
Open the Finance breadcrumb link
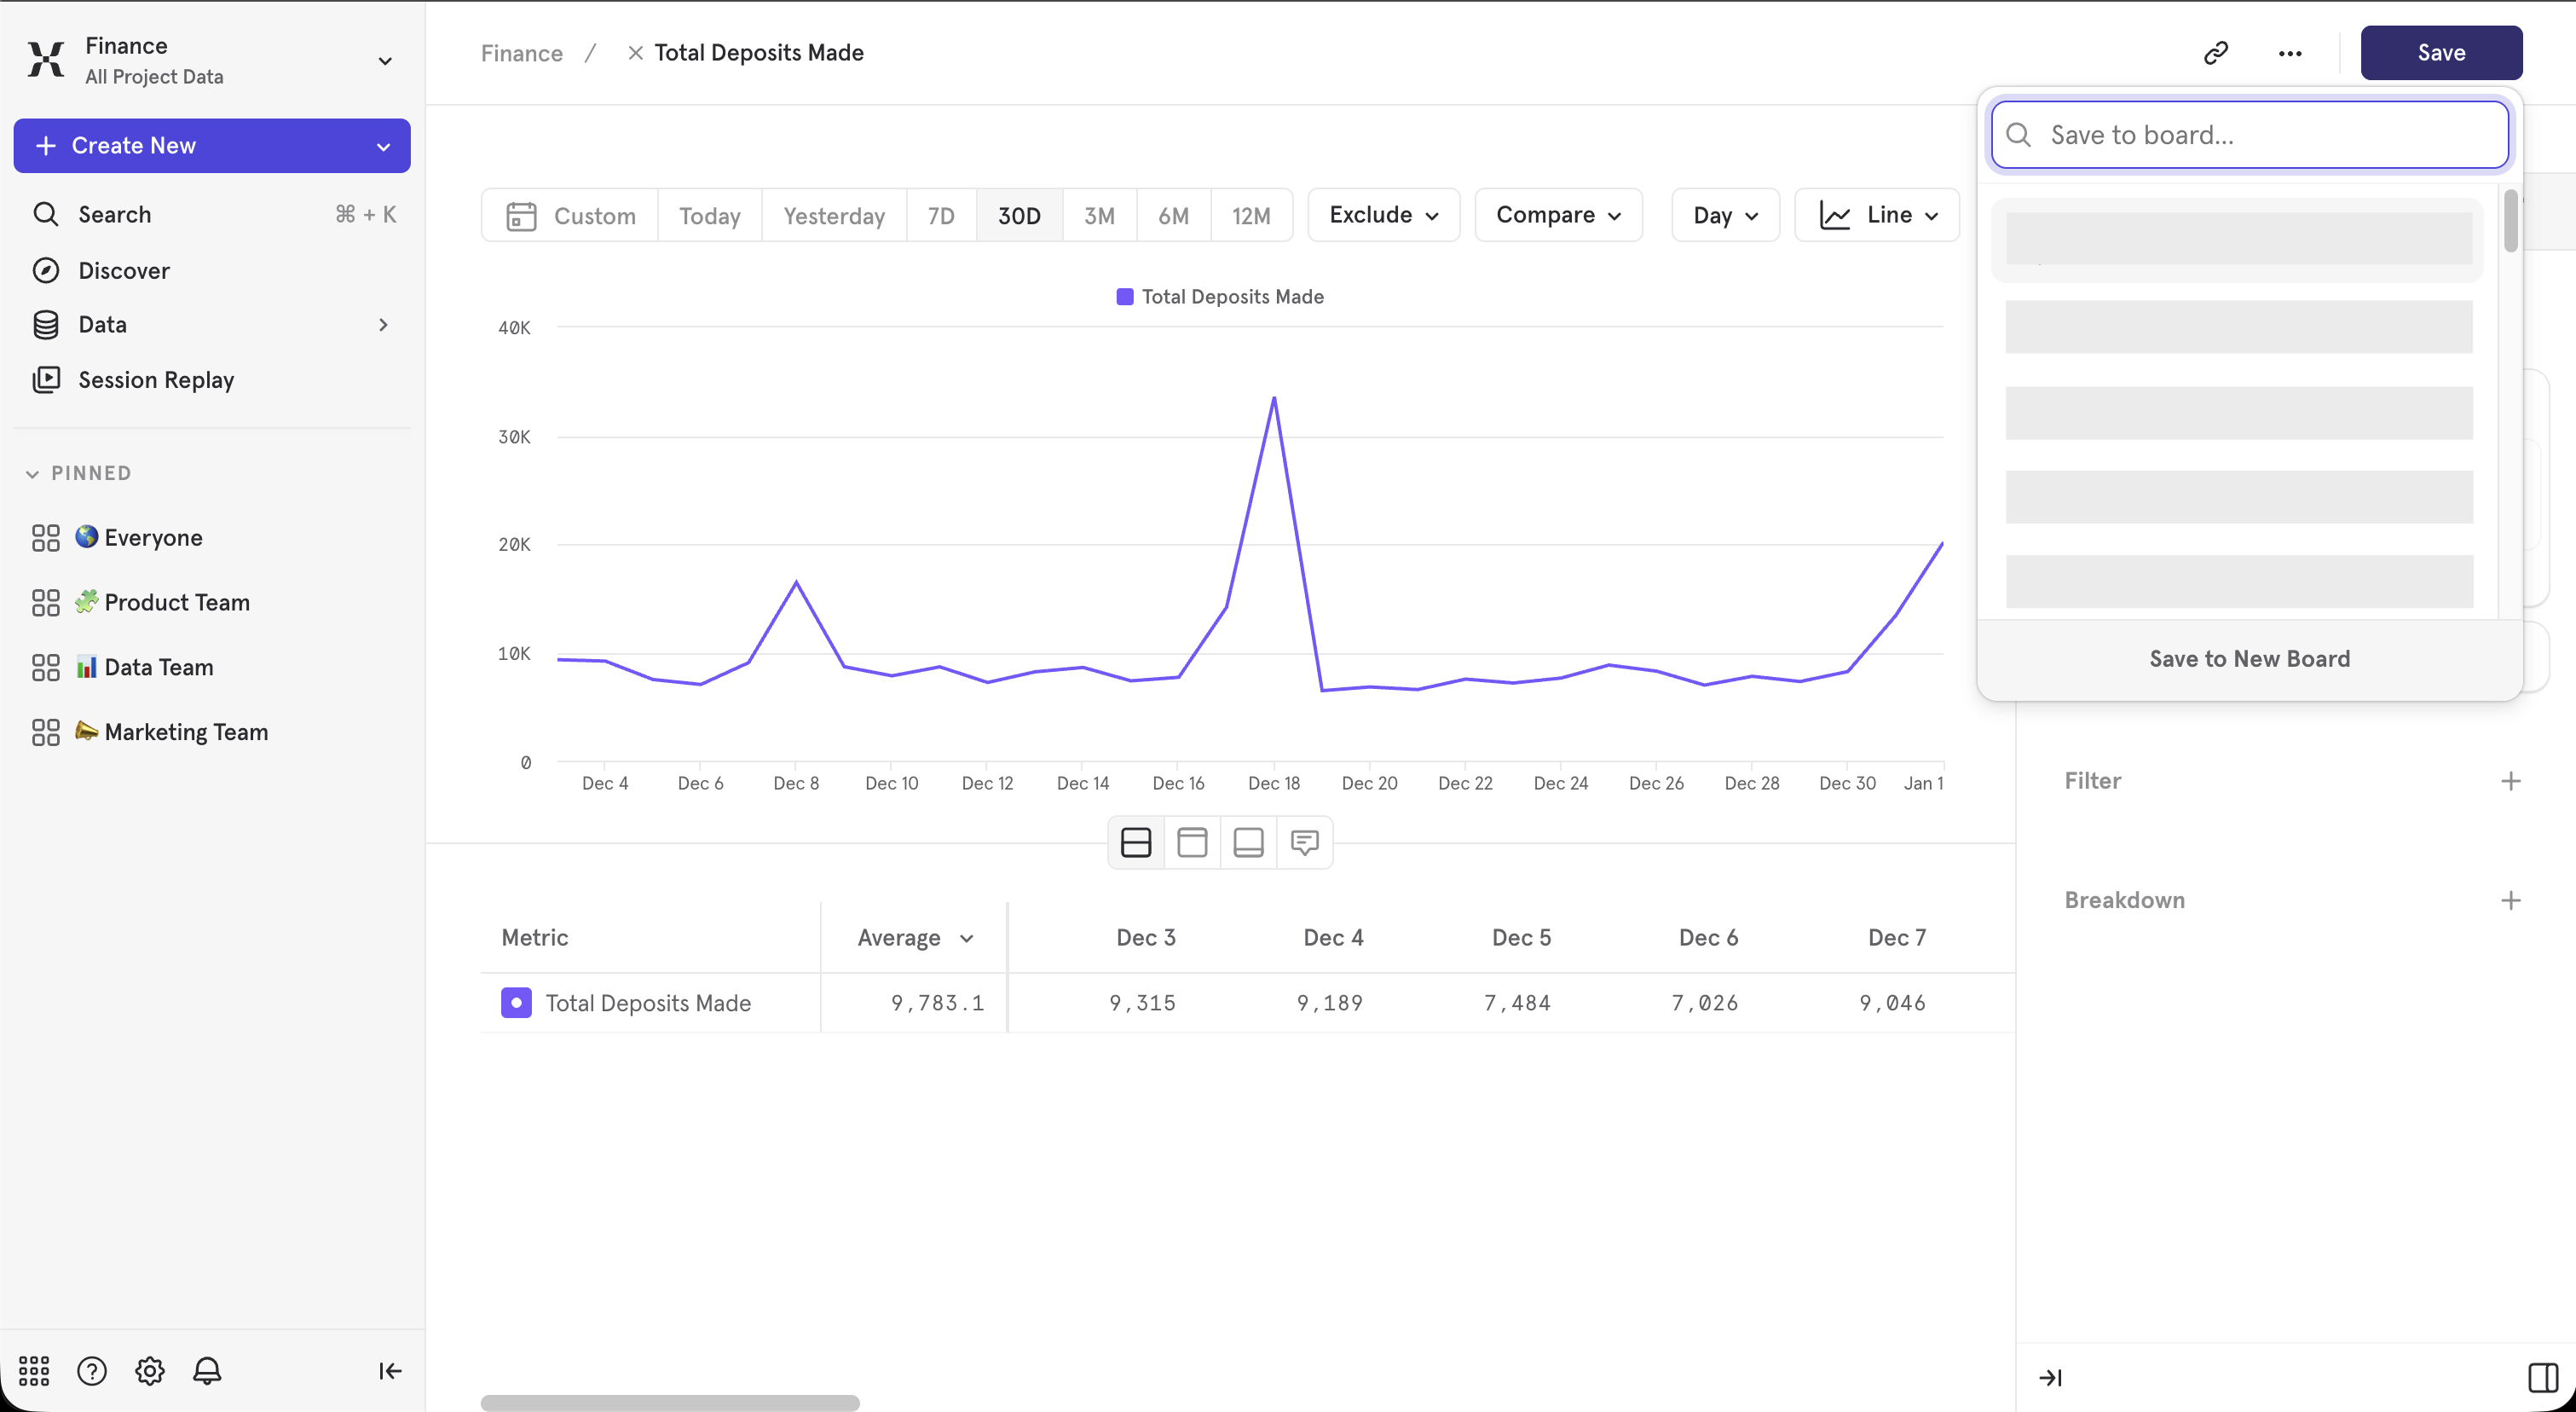[x=521, y=53]
